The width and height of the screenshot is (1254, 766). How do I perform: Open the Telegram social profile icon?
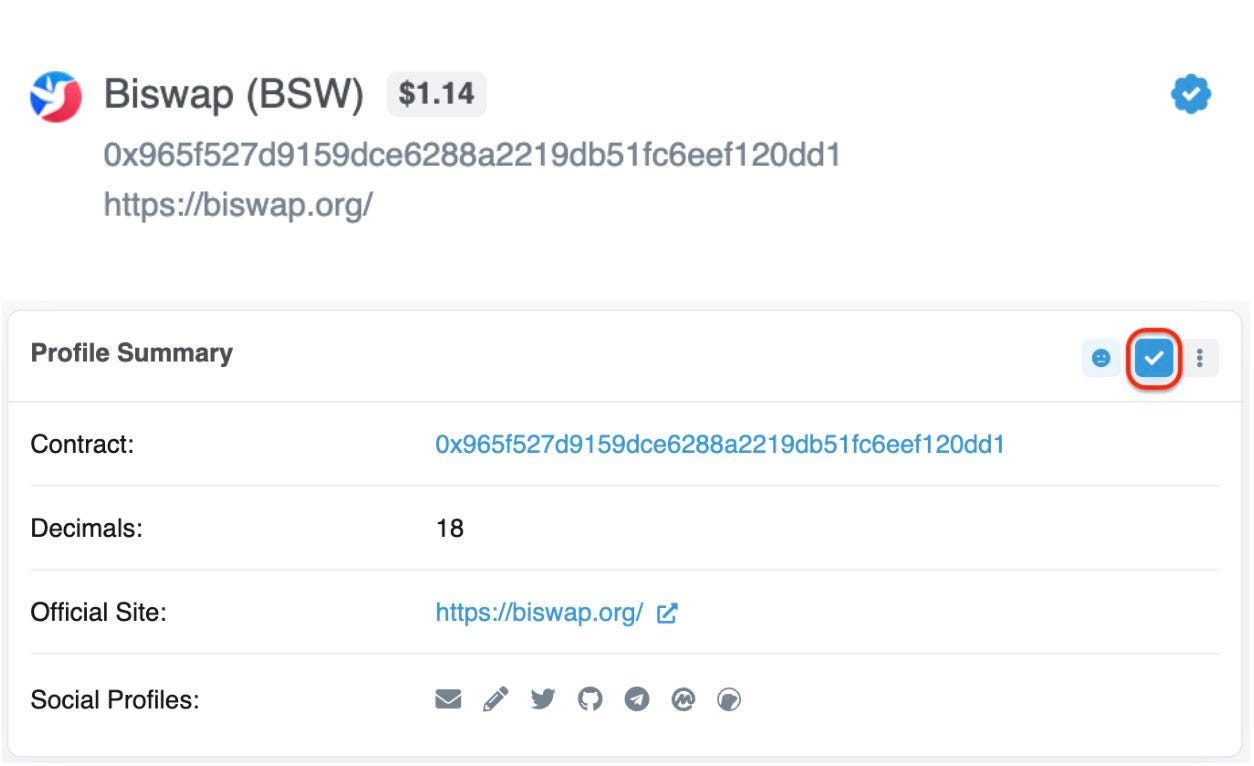pyautogui.click(x=637, y=699)
